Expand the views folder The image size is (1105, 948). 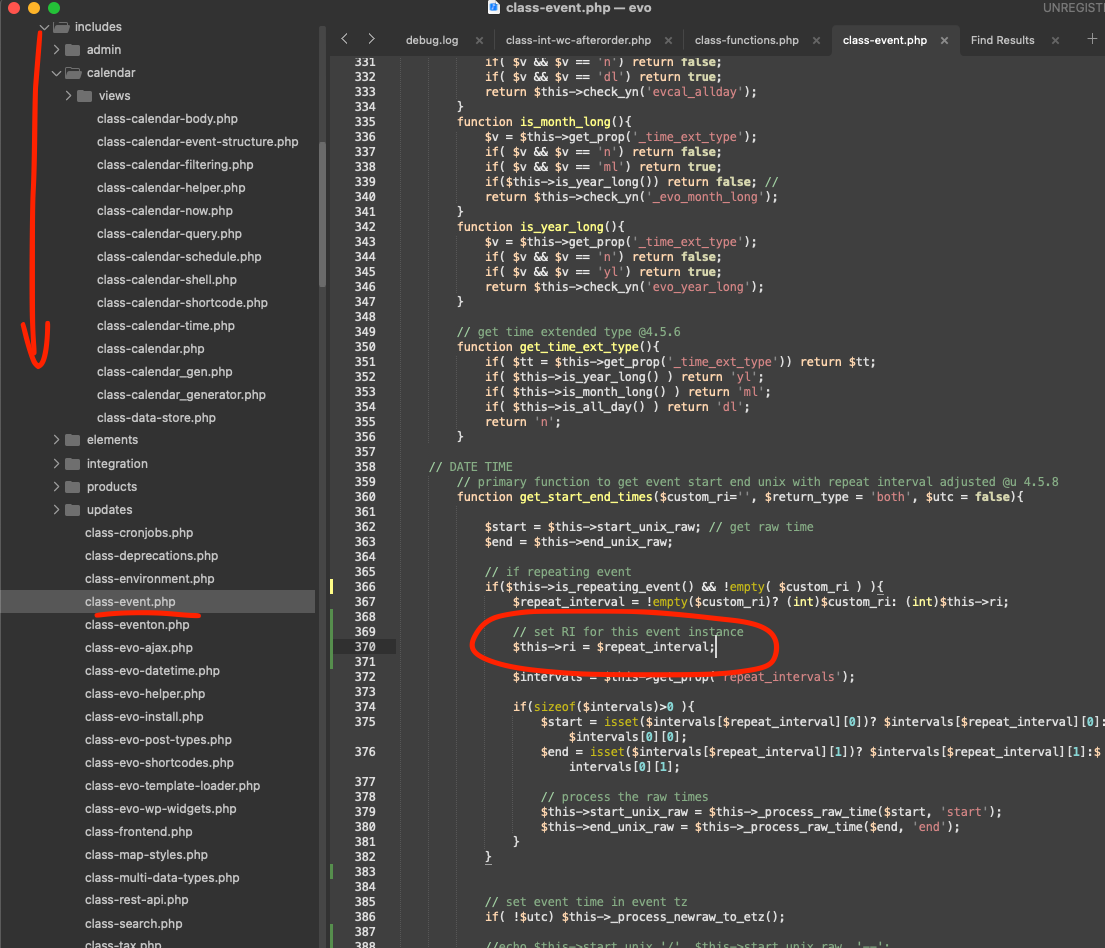coord(68,96)
